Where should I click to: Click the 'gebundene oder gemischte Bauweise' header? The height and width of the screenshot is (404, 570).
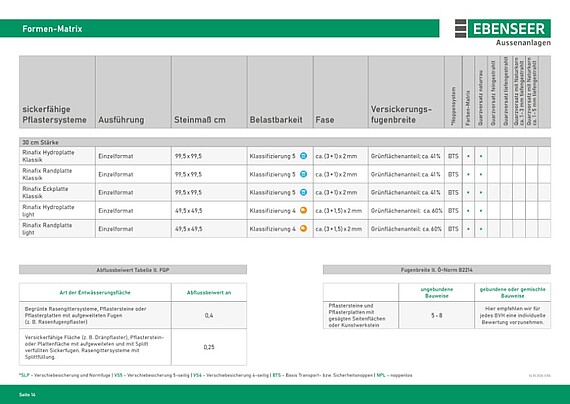[512, 292]
